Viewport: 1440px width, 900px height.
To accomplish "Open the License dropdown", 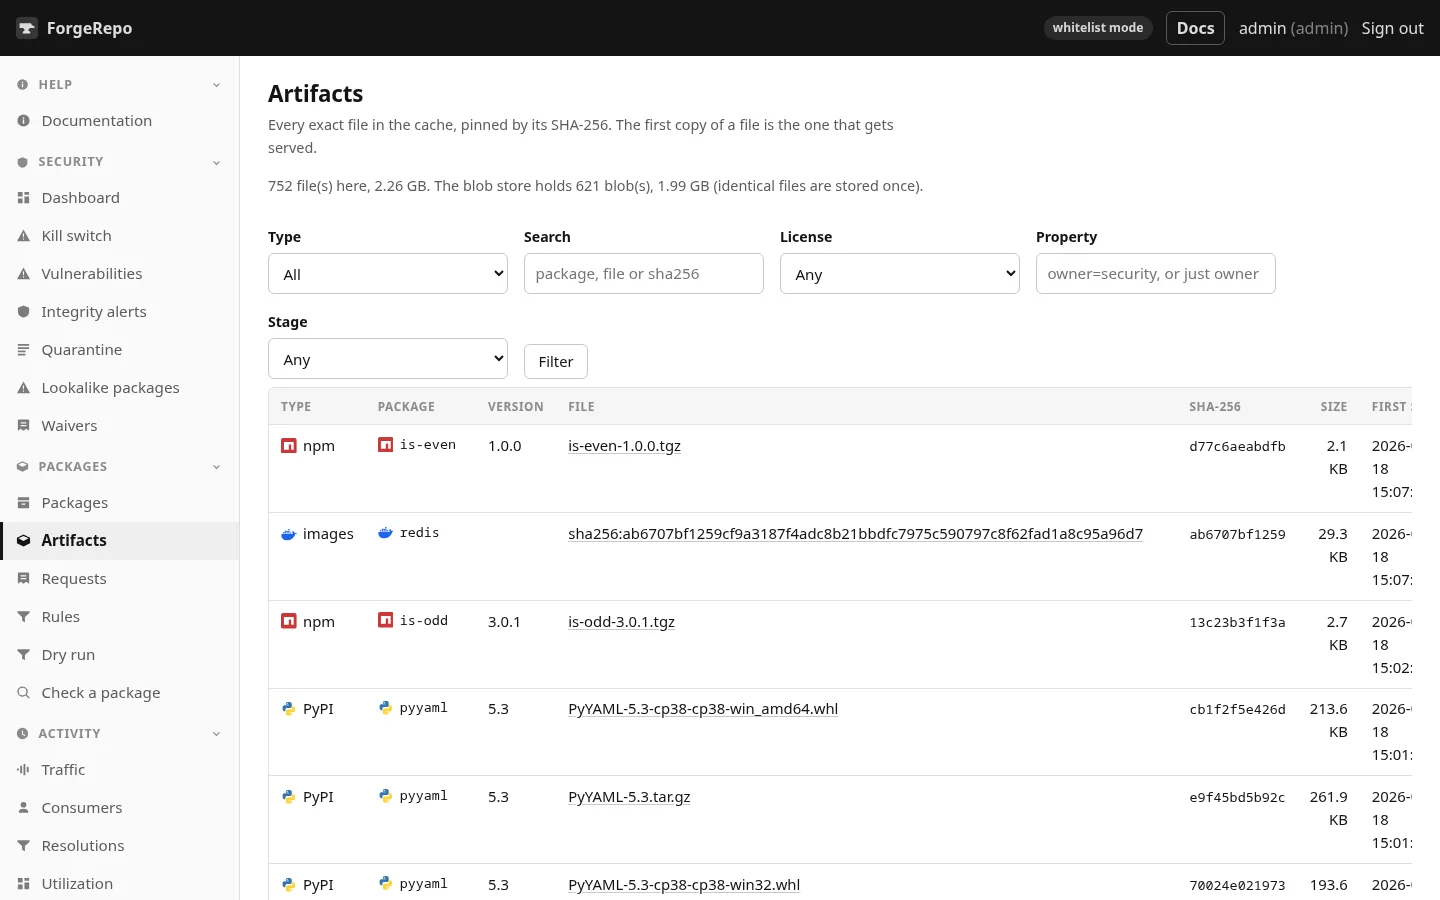I will [900, 274].
